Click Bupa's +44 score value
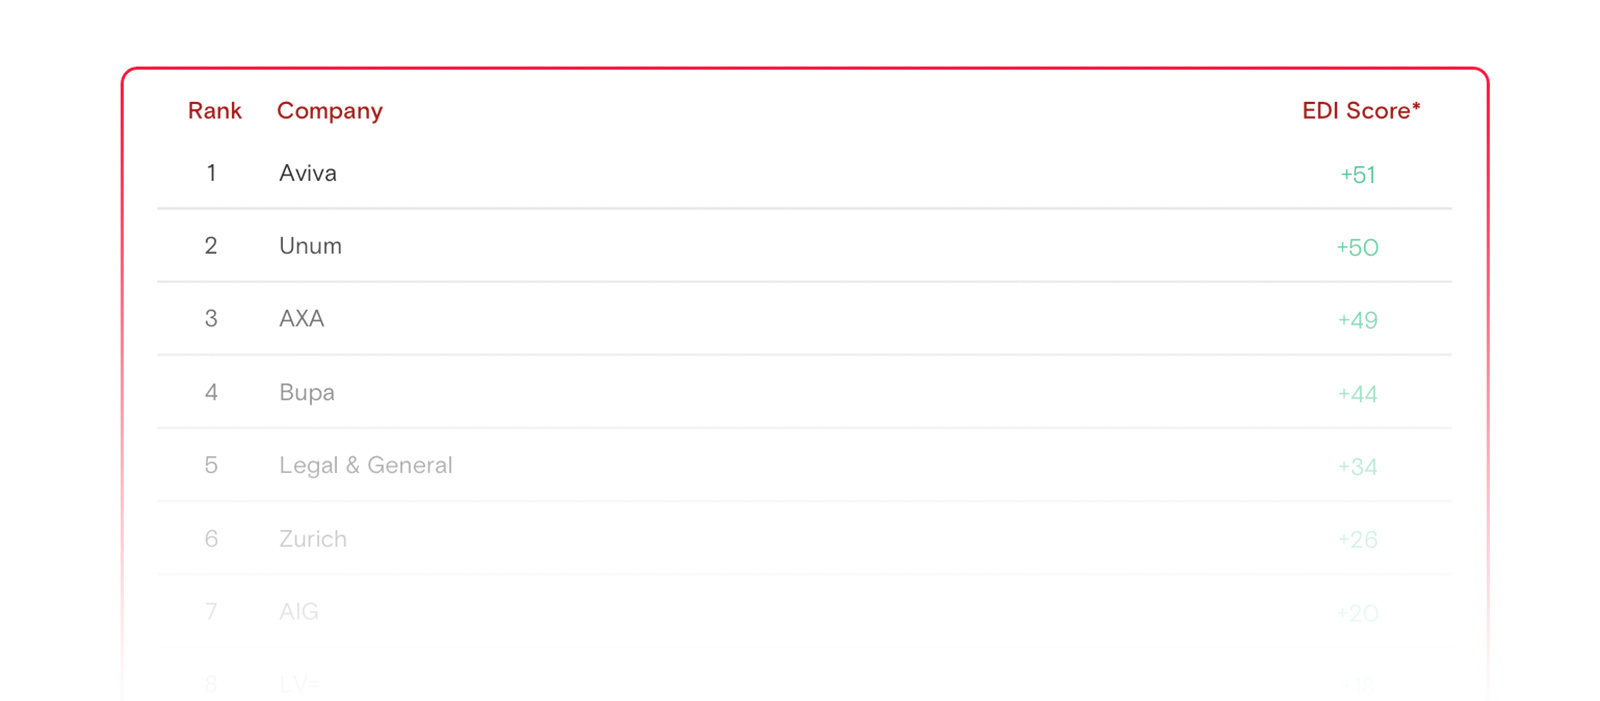The width and height of the screenshot is (1600, 701). [x=1358, y=394]
